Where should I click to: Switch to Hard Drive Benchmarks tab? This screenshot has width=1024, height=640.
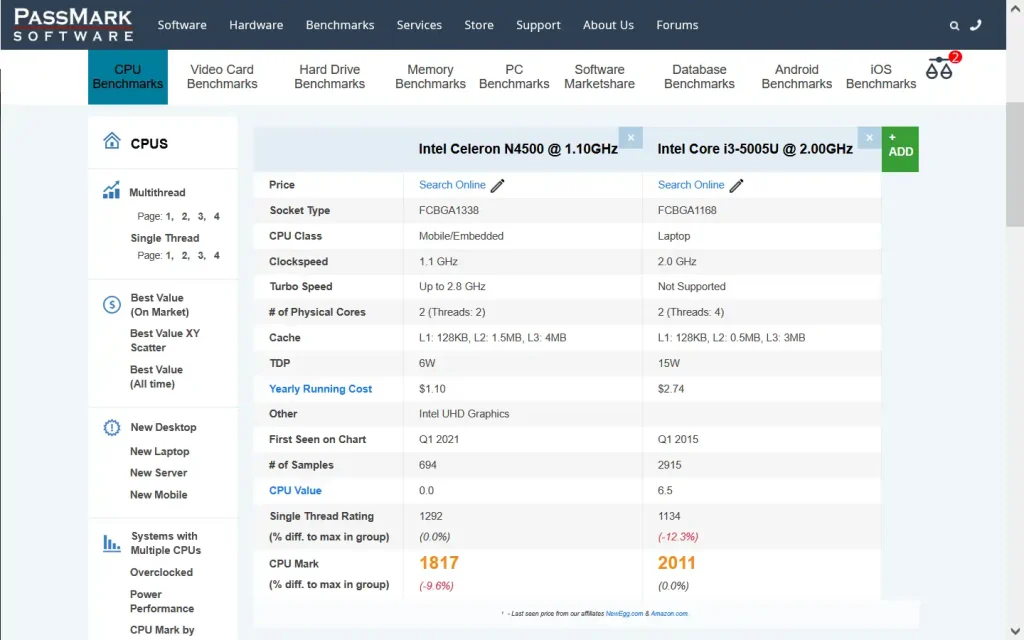pos(329,77)
